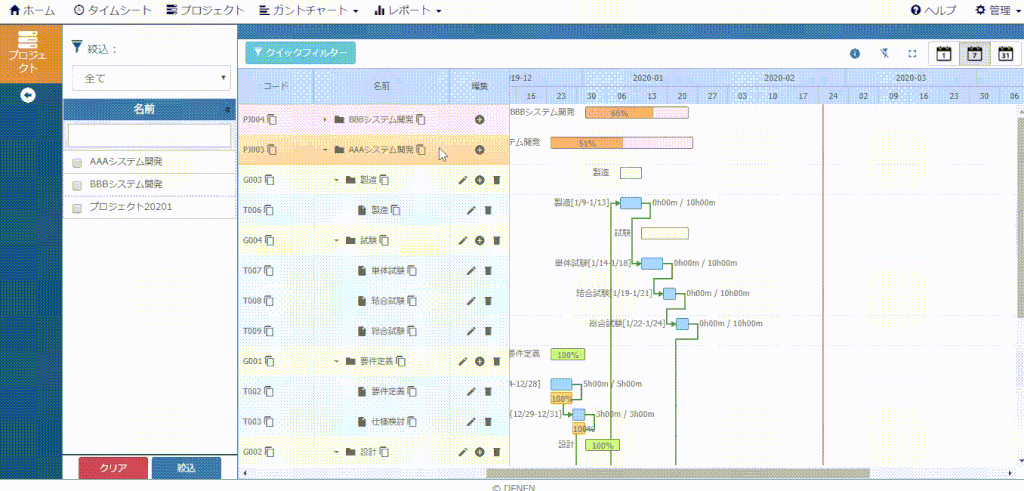Edit the G004 試験 group
The width and height of the screenshot is (1024, 491).
coord(463,240)
